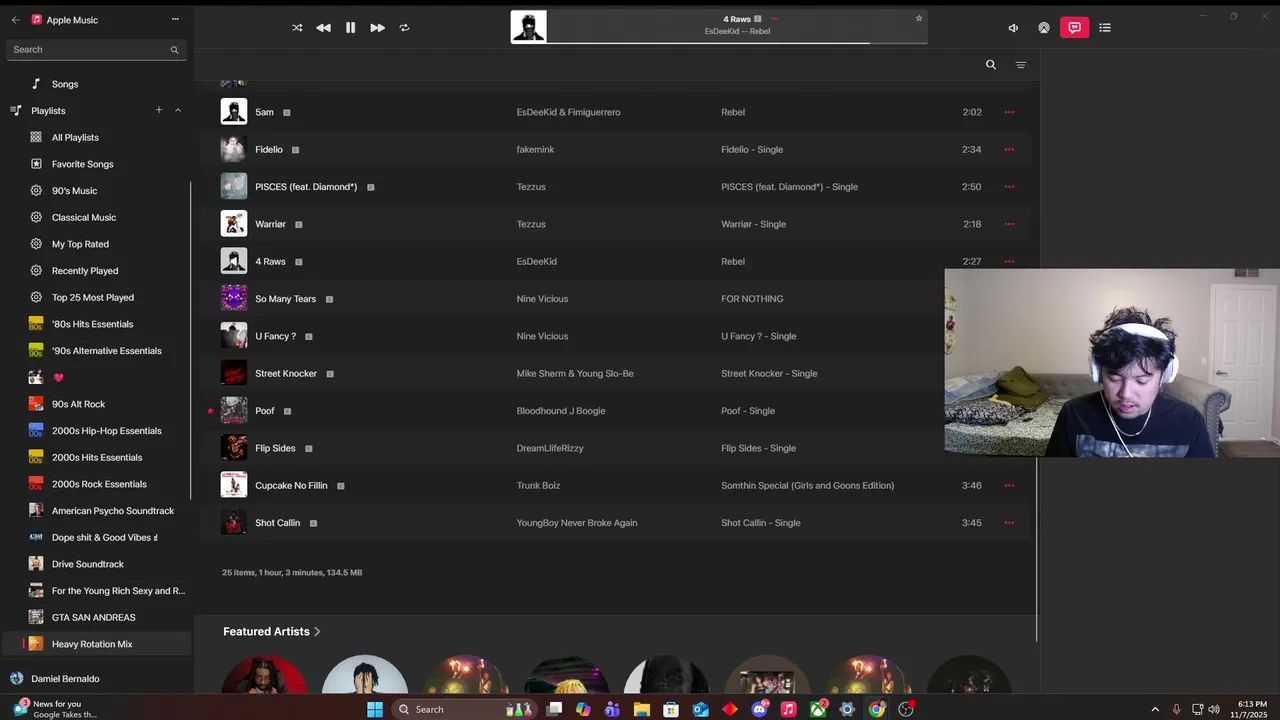Skip to previous track
The height and width of the screenshot is (720, 1280).
coord(323,28)
